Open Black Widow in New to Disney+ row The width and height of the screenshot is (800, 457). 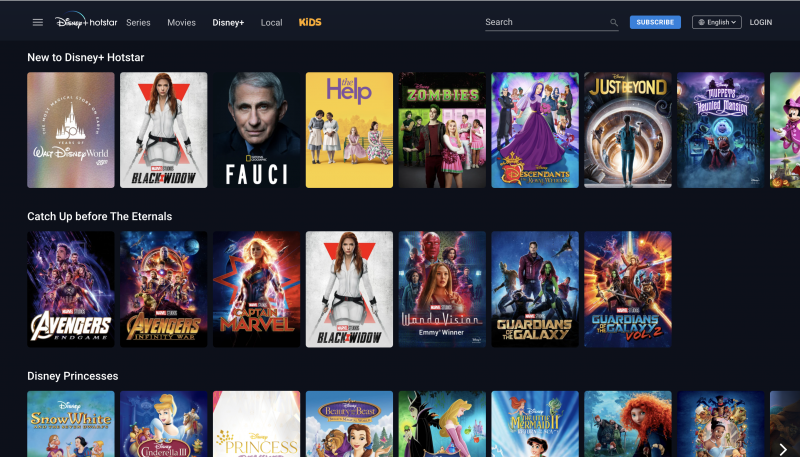click(x=164, y=130)
